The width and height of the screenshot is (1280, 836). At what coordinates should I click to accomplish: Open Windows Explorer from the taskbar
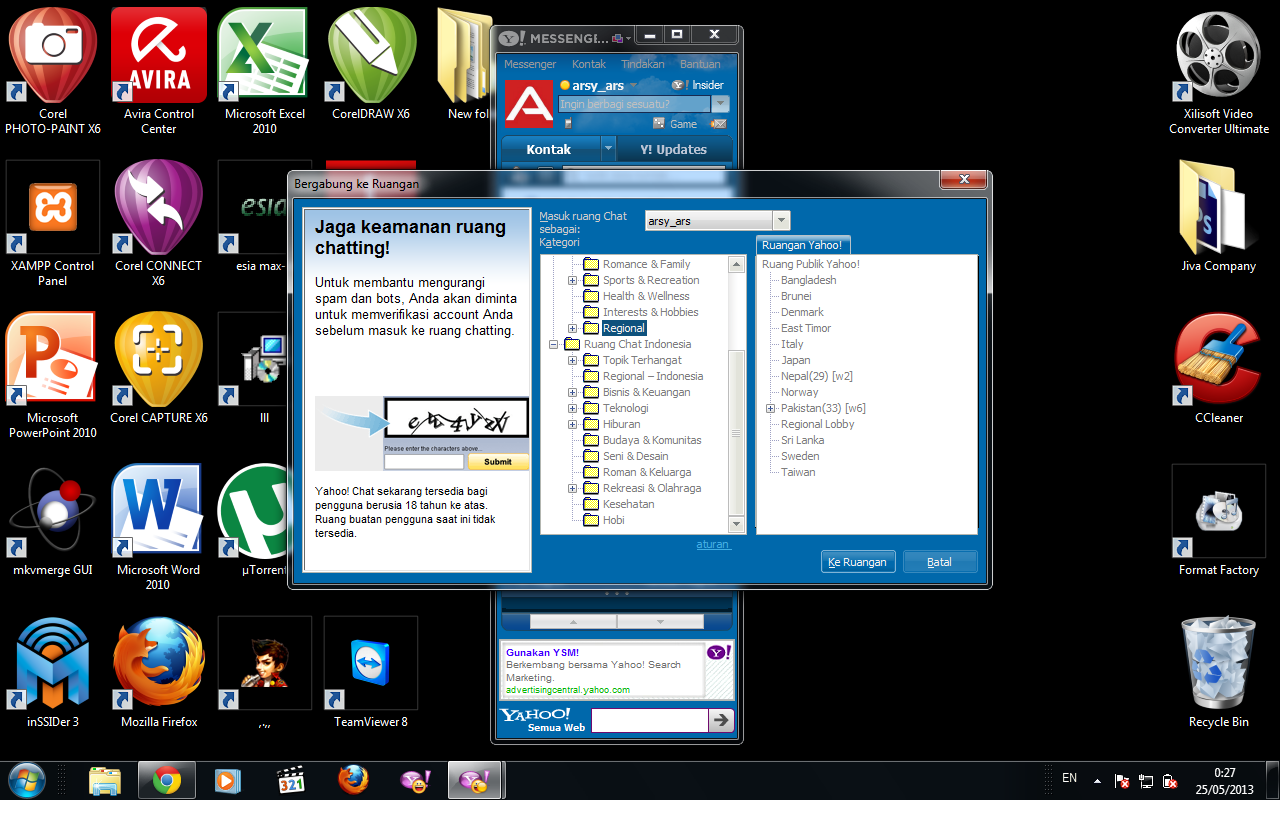(x=105, y=780)
